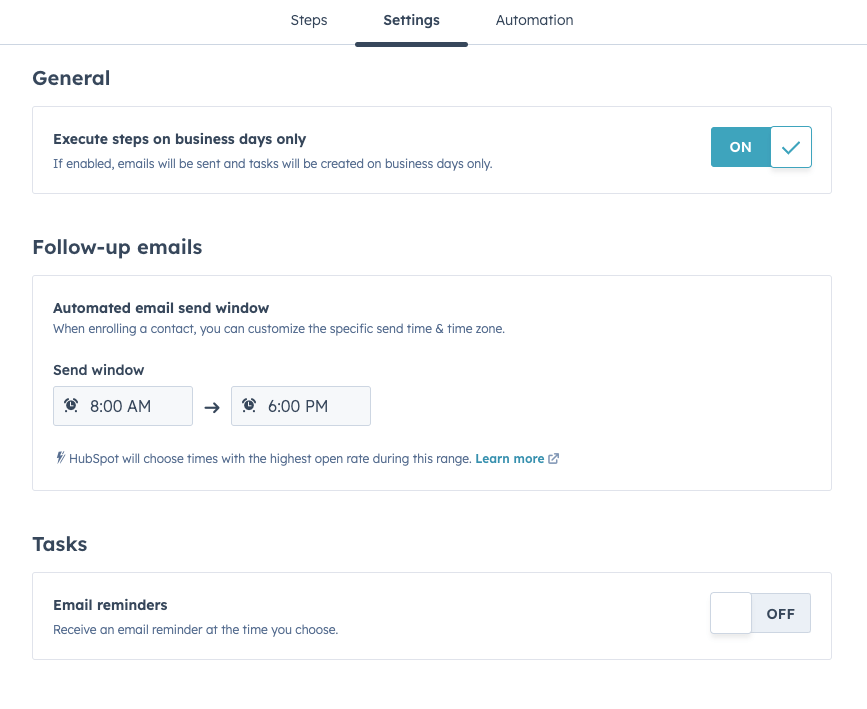Open the Learn more link
867x709 pixels.
tap(509, 458)
